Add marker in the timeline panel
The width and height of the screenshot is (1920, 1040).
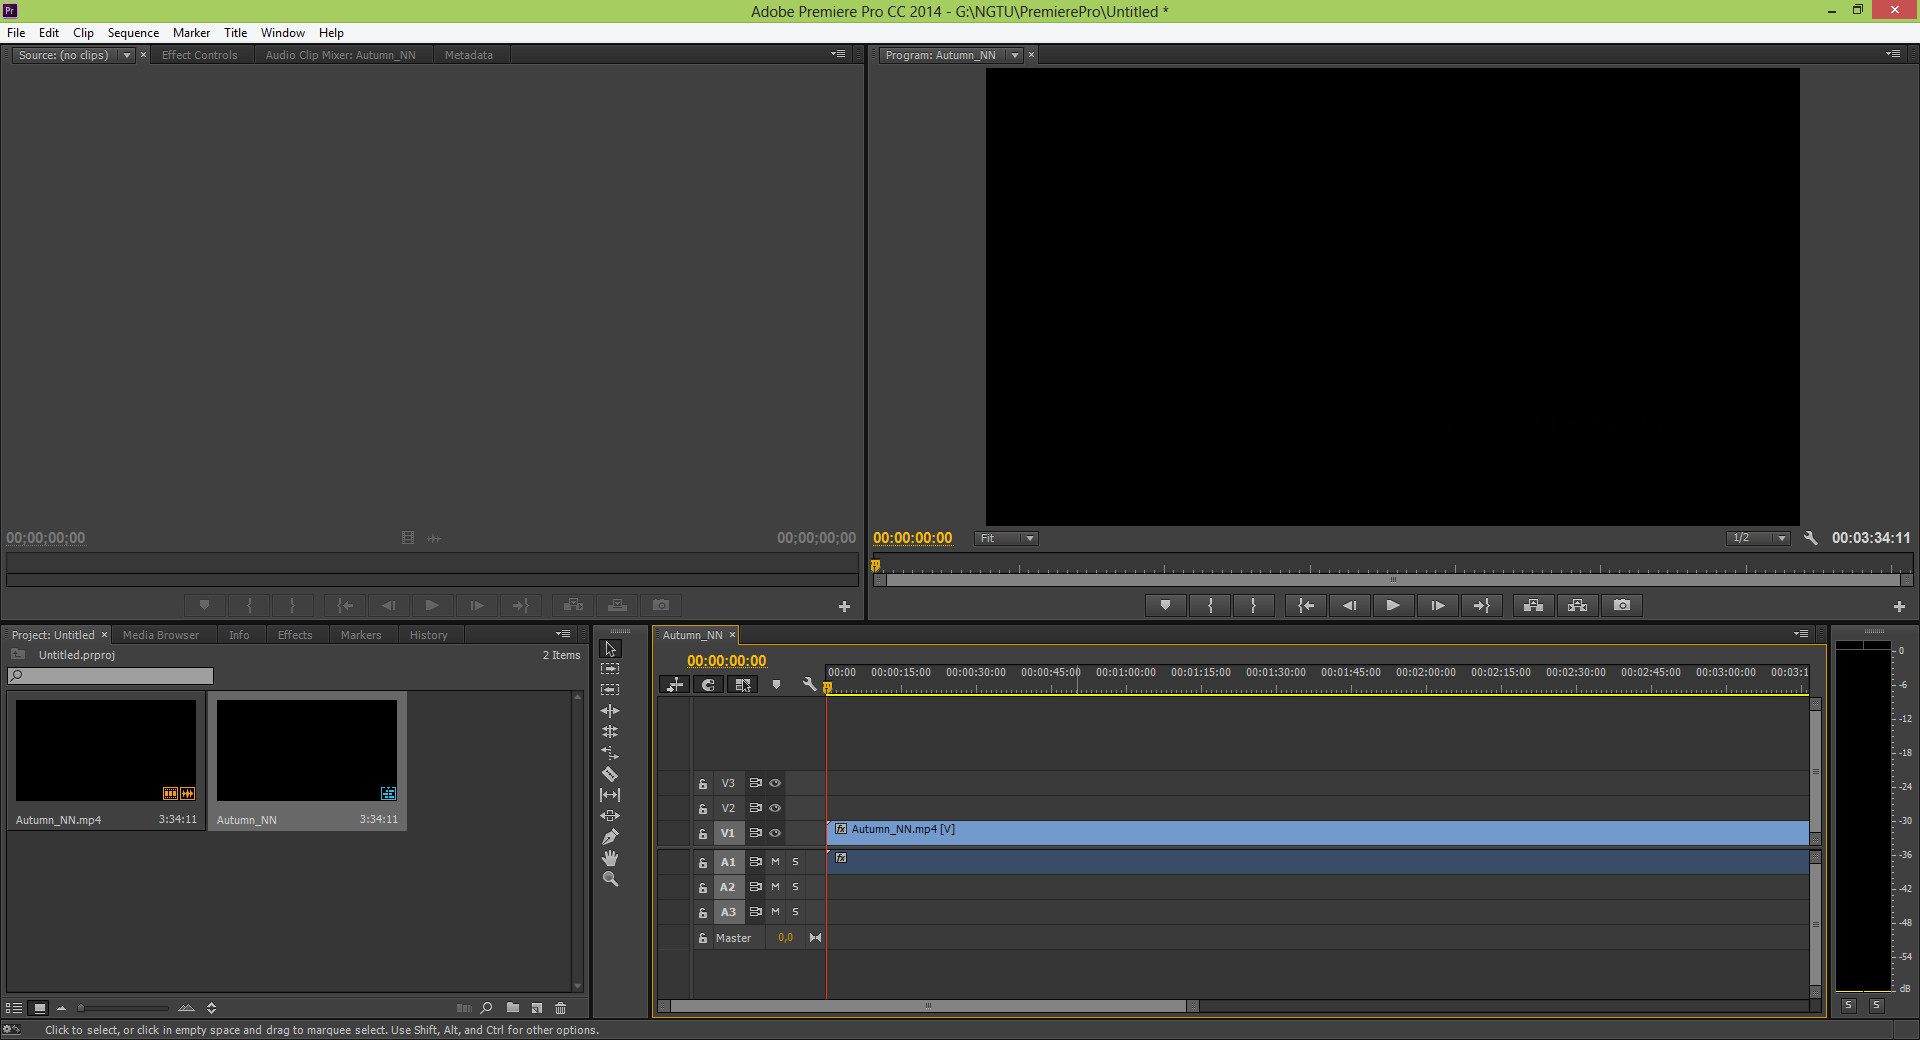click(x=776, y=685)
